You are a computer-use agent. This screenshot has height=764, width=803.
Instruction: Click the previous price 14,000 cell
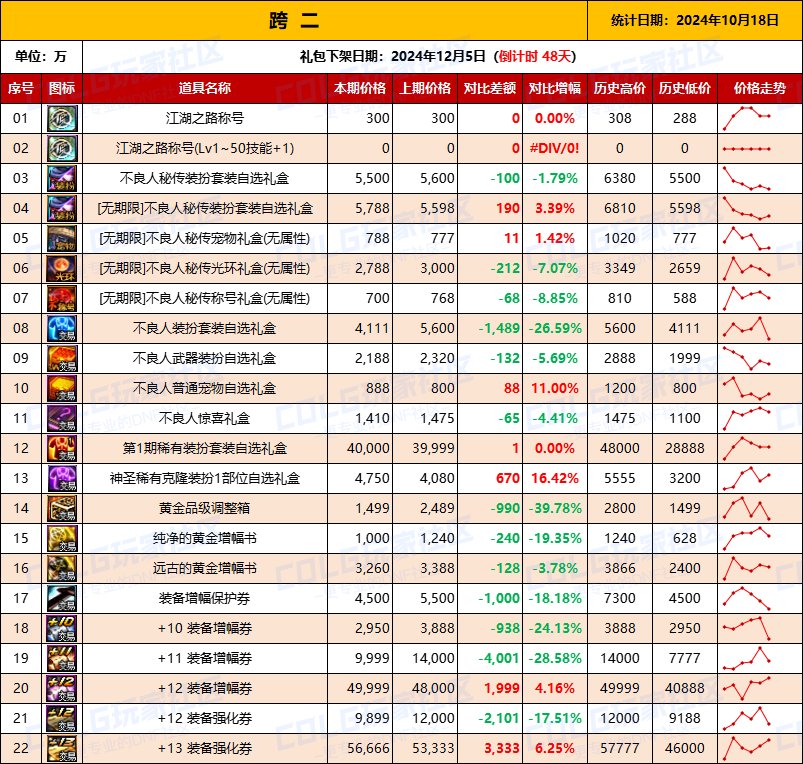[x=425, y=658]
